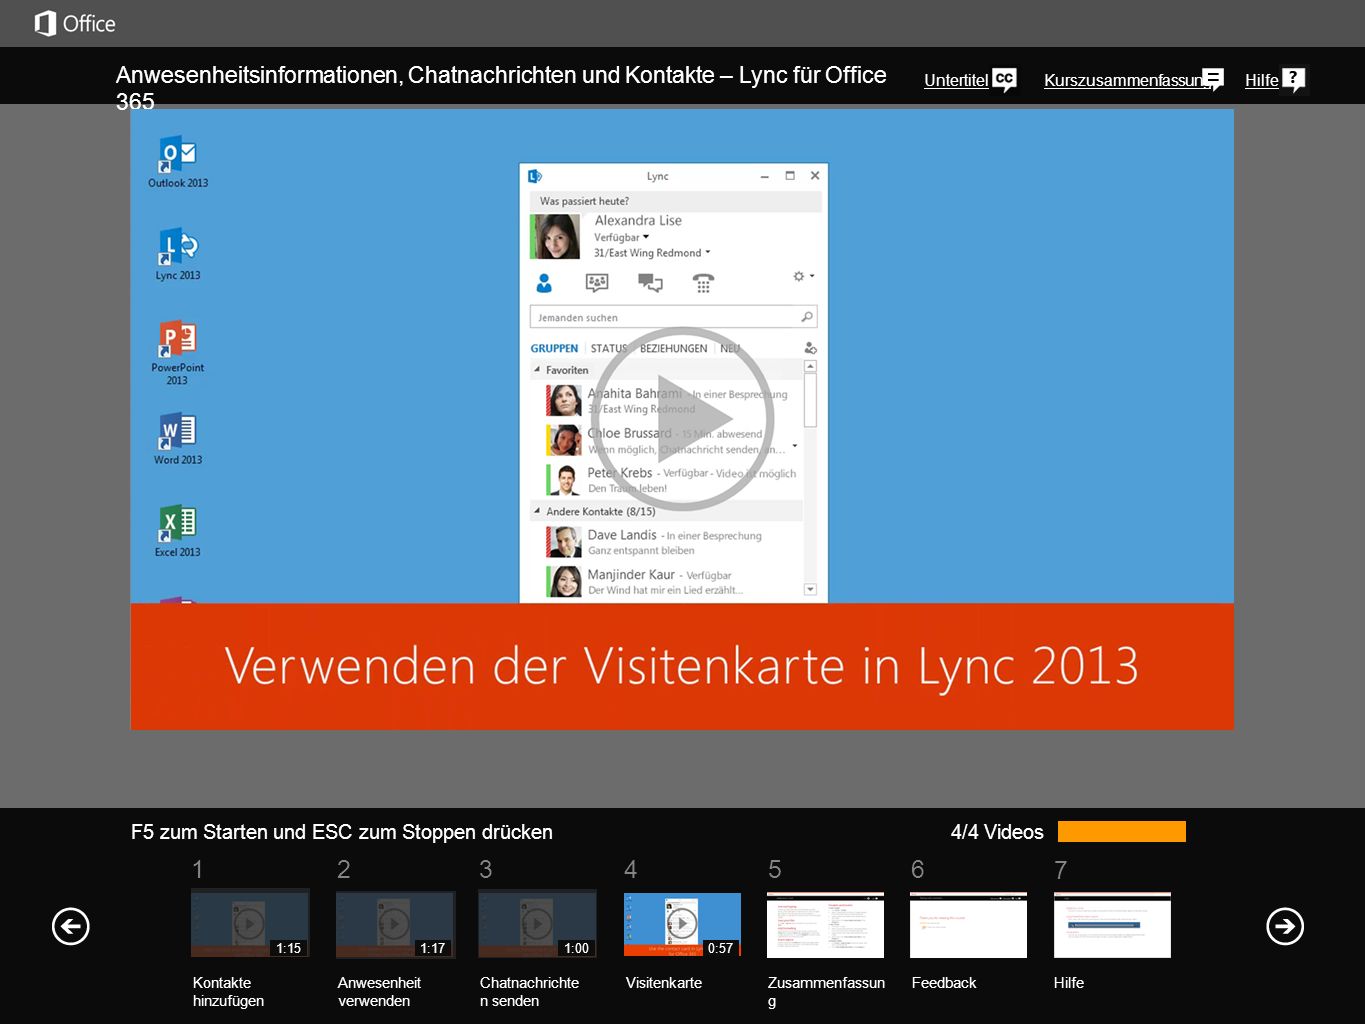Click the Hilfe question mark icon
The height and width of the screenshot is (1024, 1365).
[1293, 79]
